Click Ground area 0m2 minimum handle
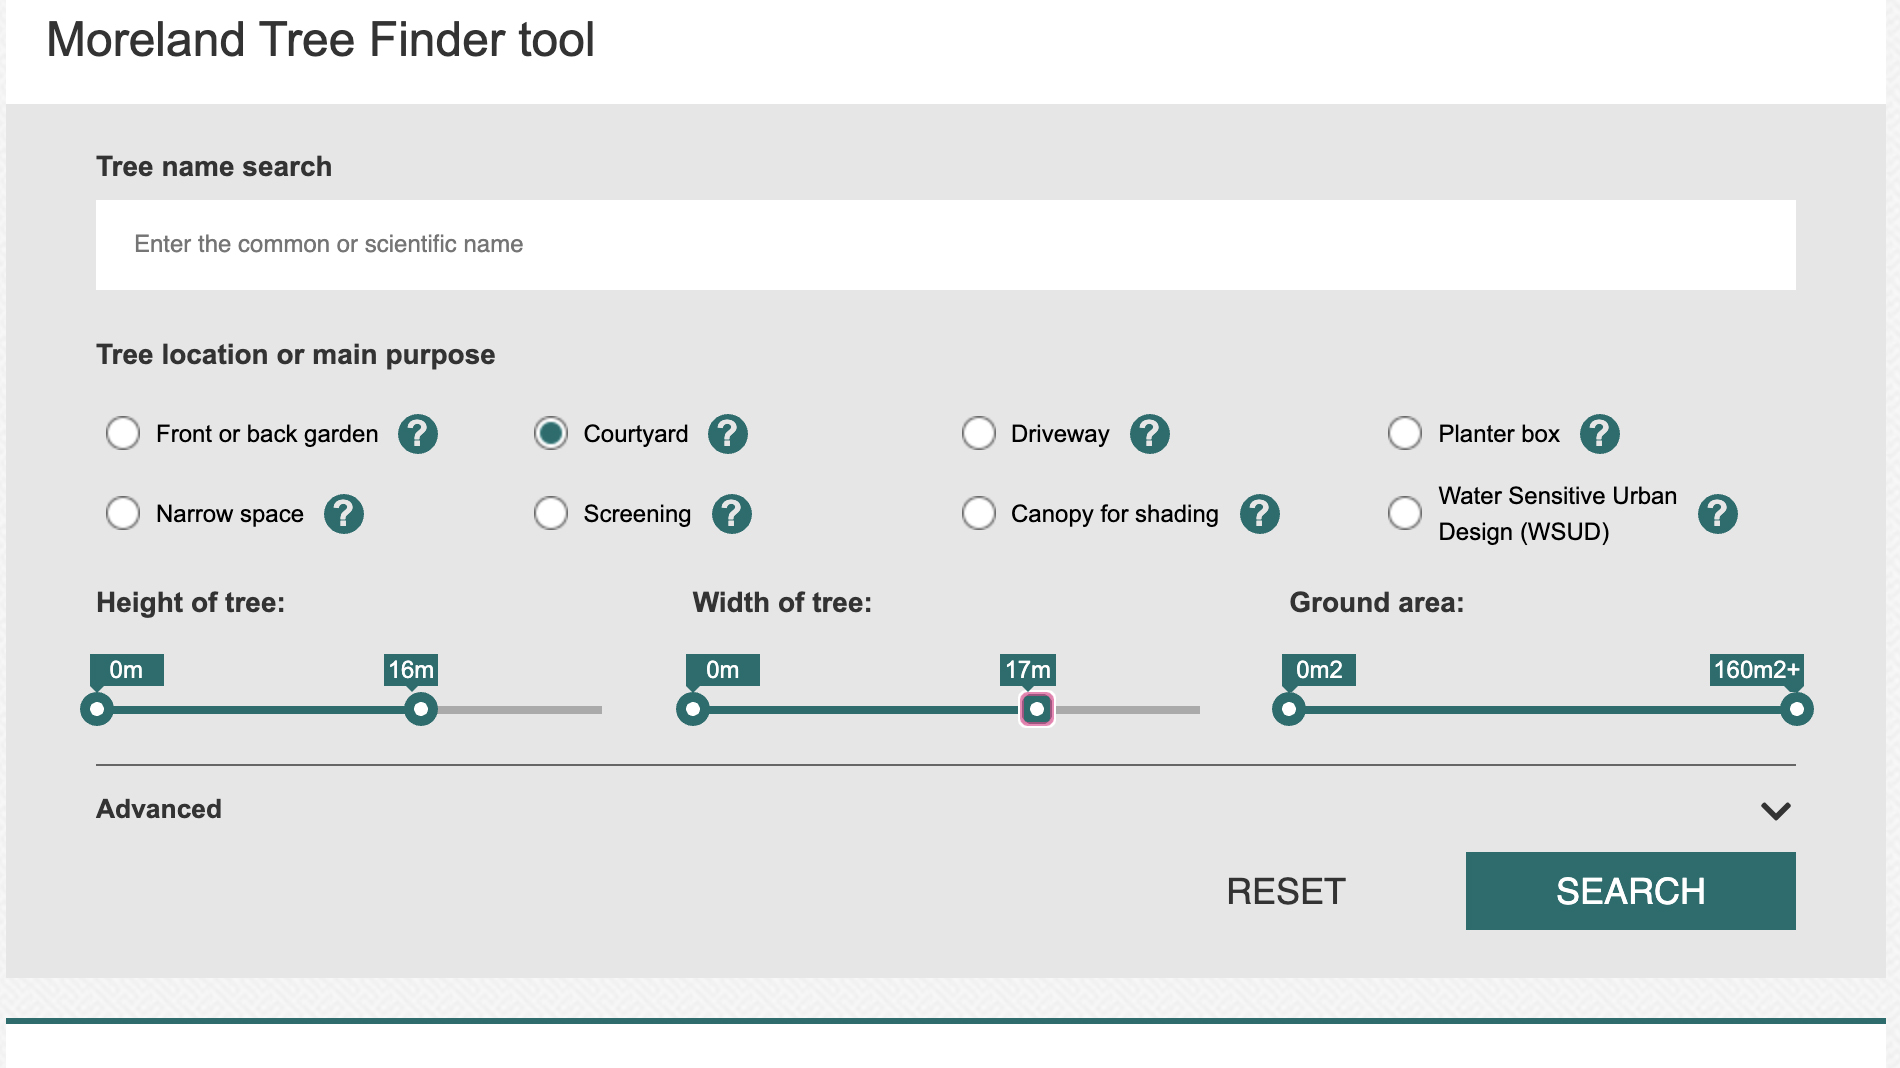 1289,709
